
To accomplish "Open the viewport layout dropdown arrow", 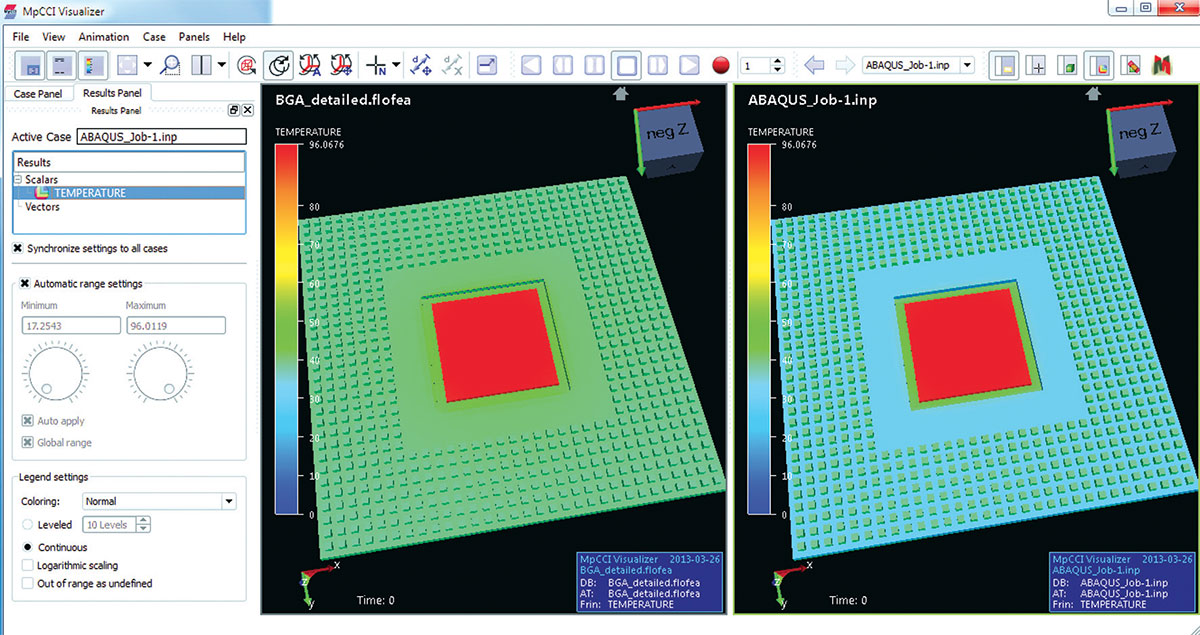I will coord(222,66).
